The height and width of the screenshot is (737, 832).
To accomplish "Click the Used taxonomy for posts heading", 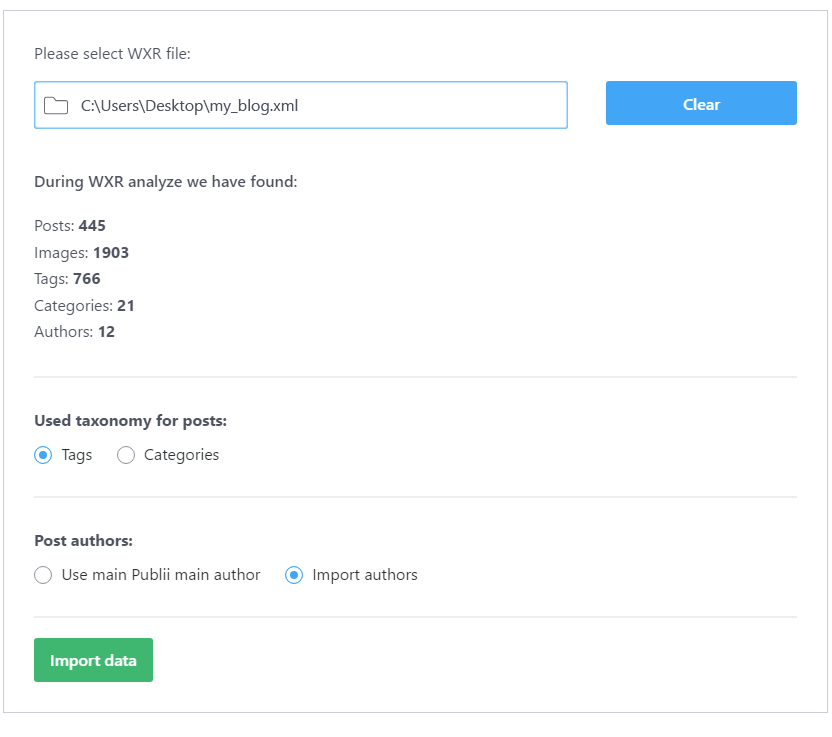I will (x=130, y=421).
